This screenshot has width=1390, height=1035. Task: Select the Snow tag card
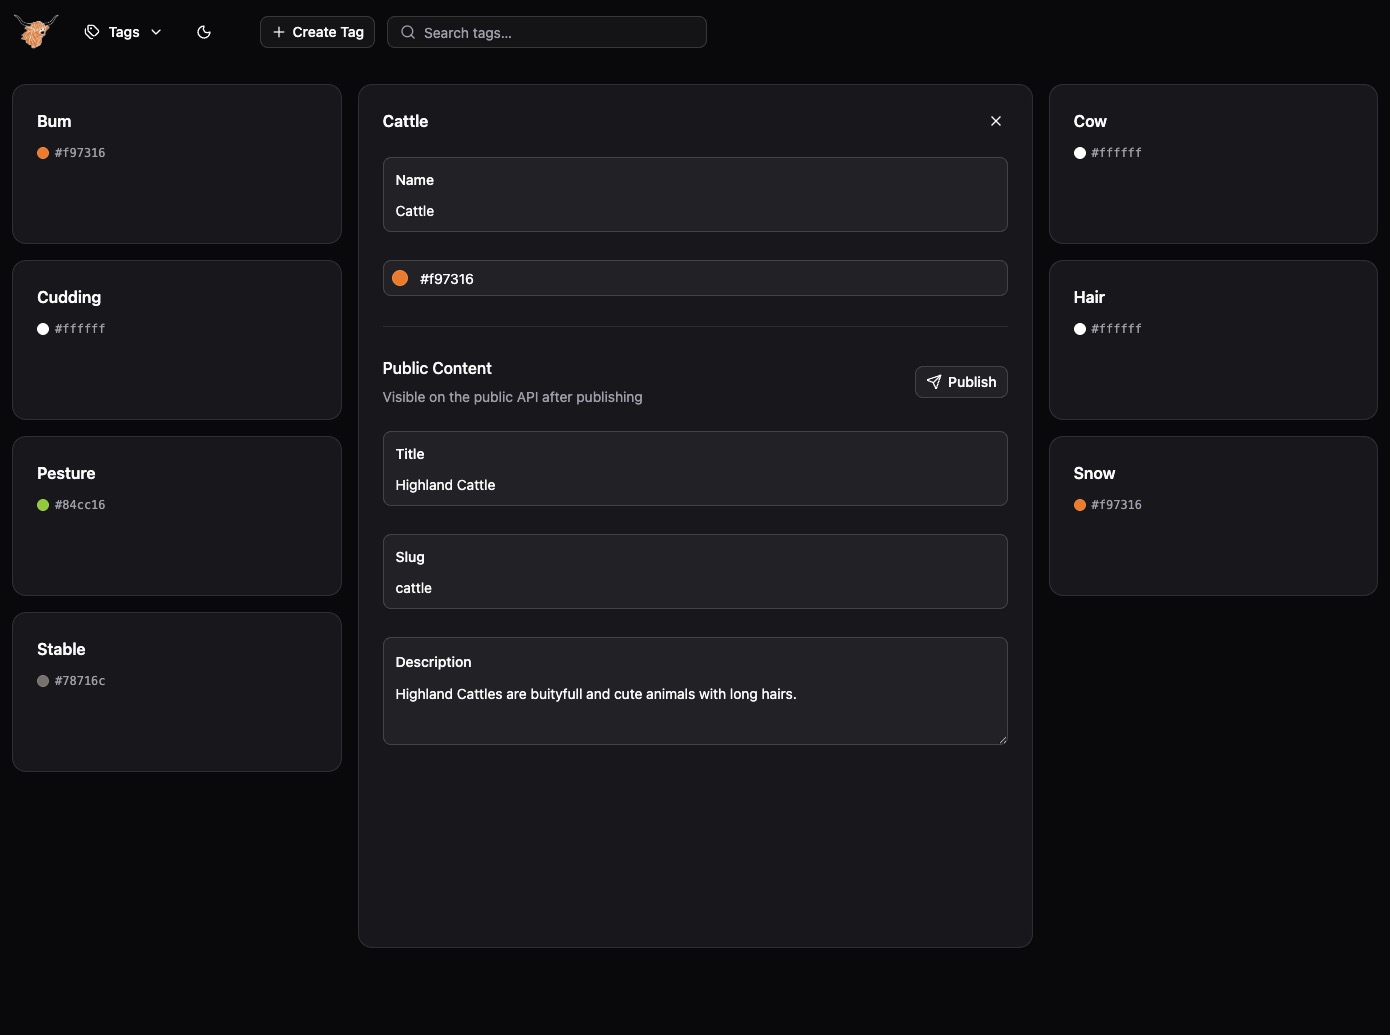(x=1213, y=516)
